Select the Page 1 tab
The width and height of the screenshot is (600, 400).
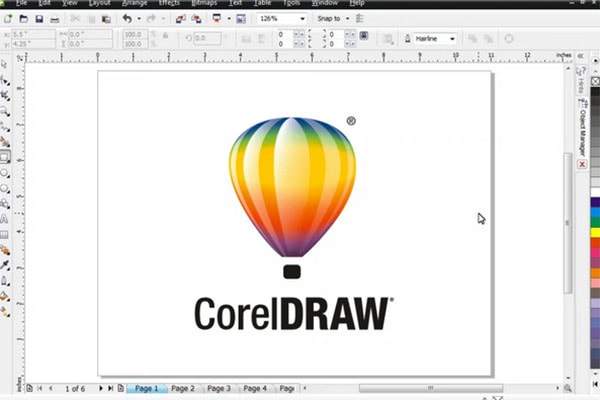click(146, 389)
